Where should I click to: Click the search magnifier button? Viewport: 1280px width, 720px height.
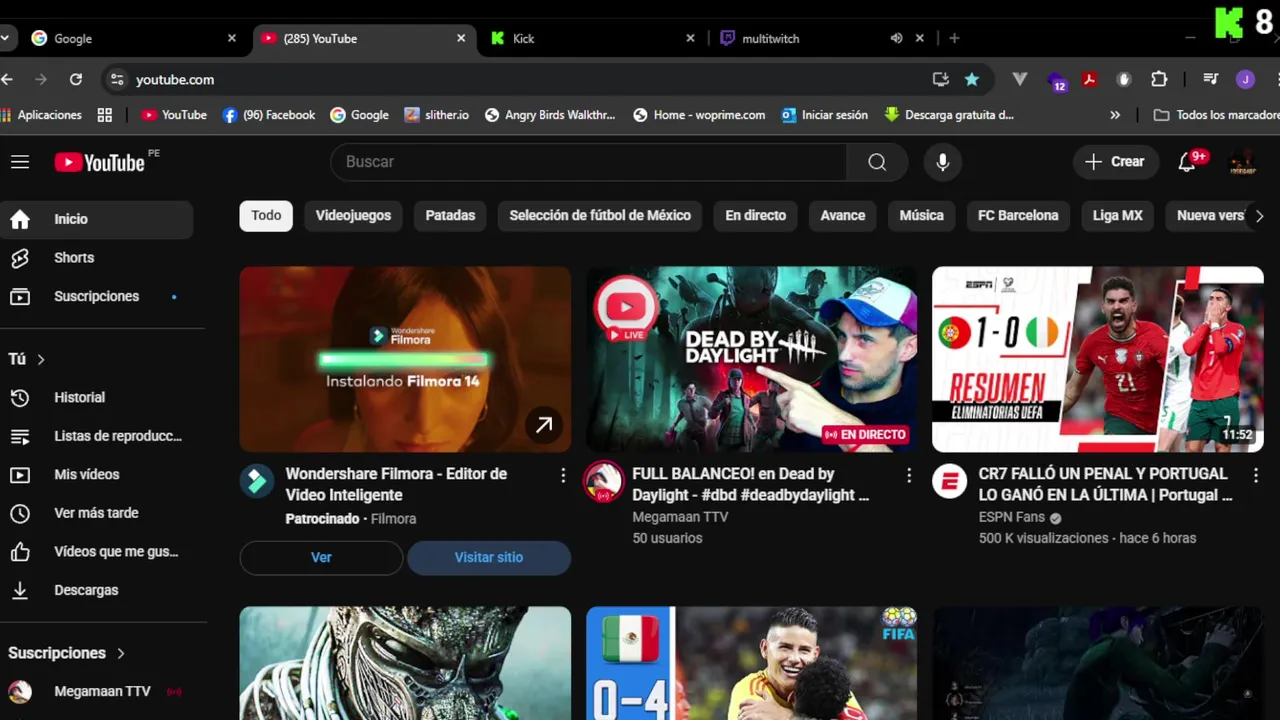(x=877, y=162)
